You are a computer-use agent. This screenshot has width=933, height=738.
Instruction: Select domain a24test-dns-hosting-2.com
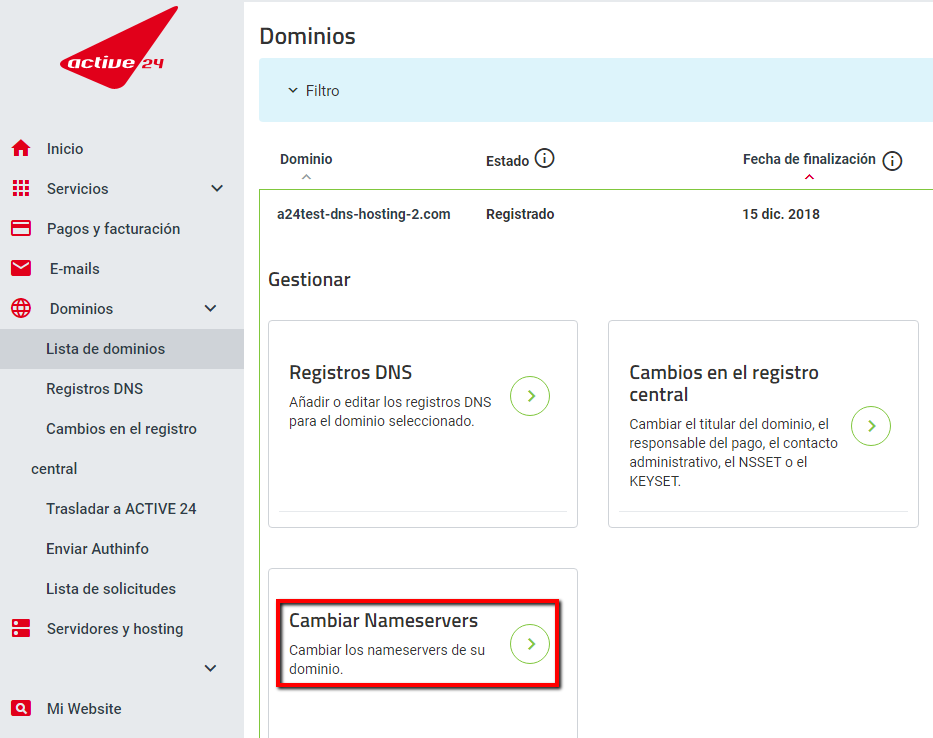(x=364, y=214)
